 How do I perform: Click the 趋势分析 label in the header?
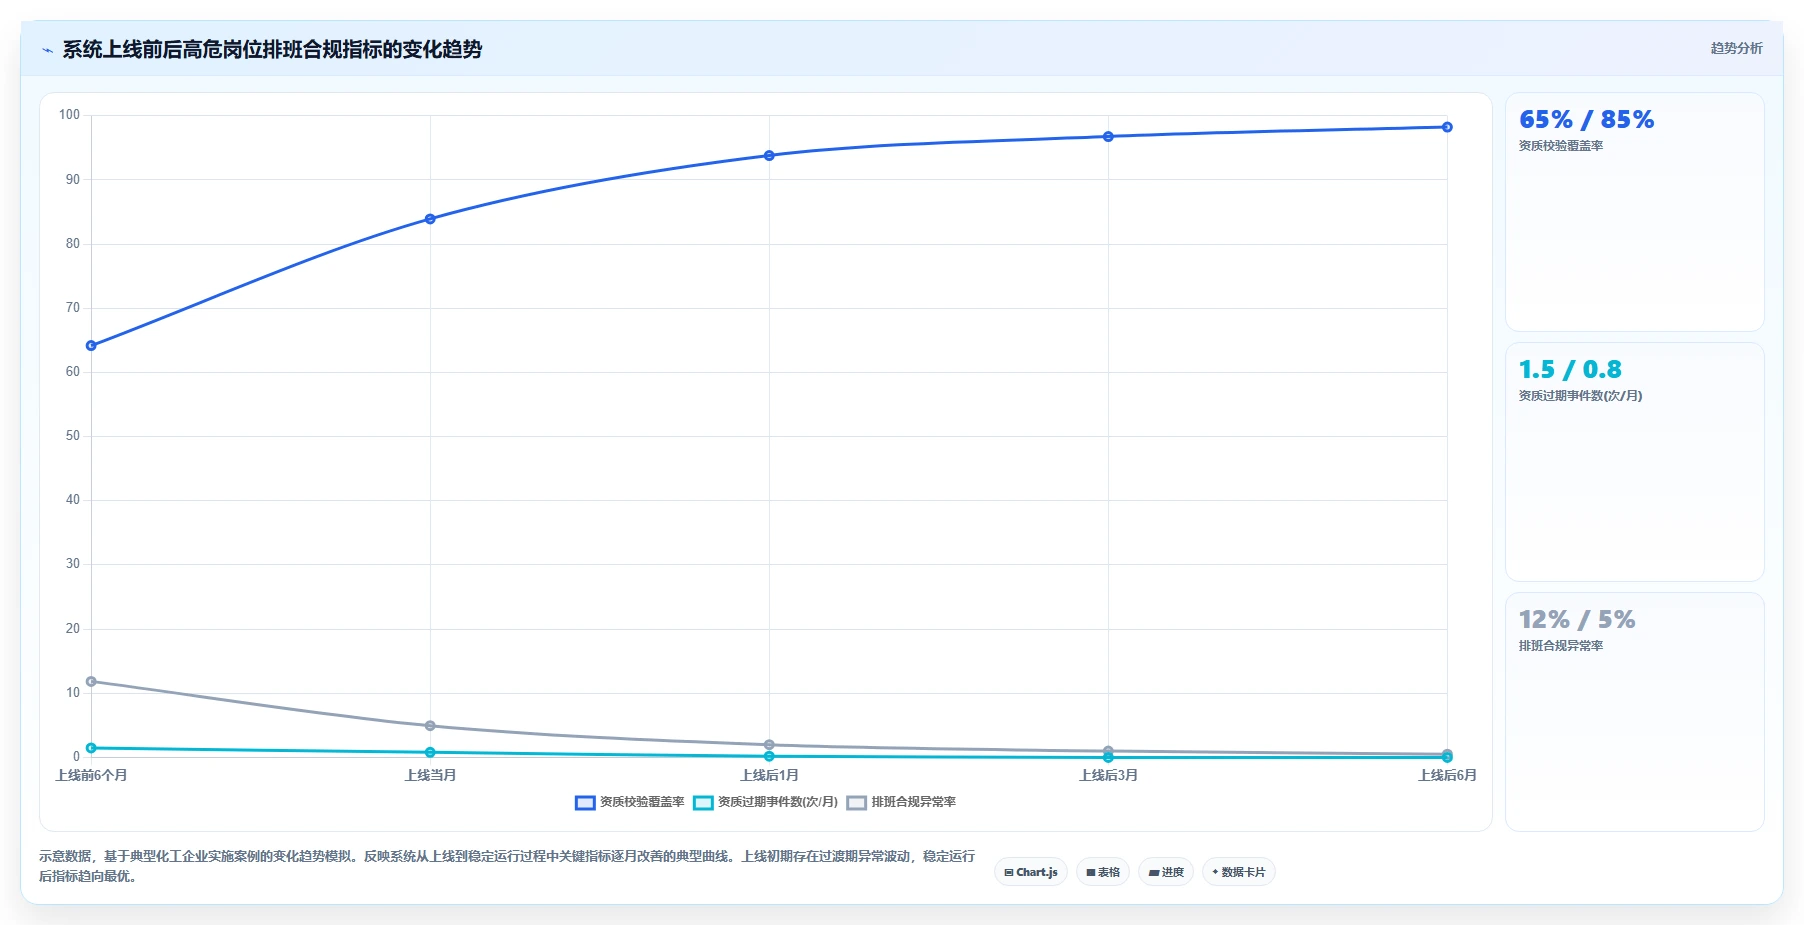pos(1736,48)
